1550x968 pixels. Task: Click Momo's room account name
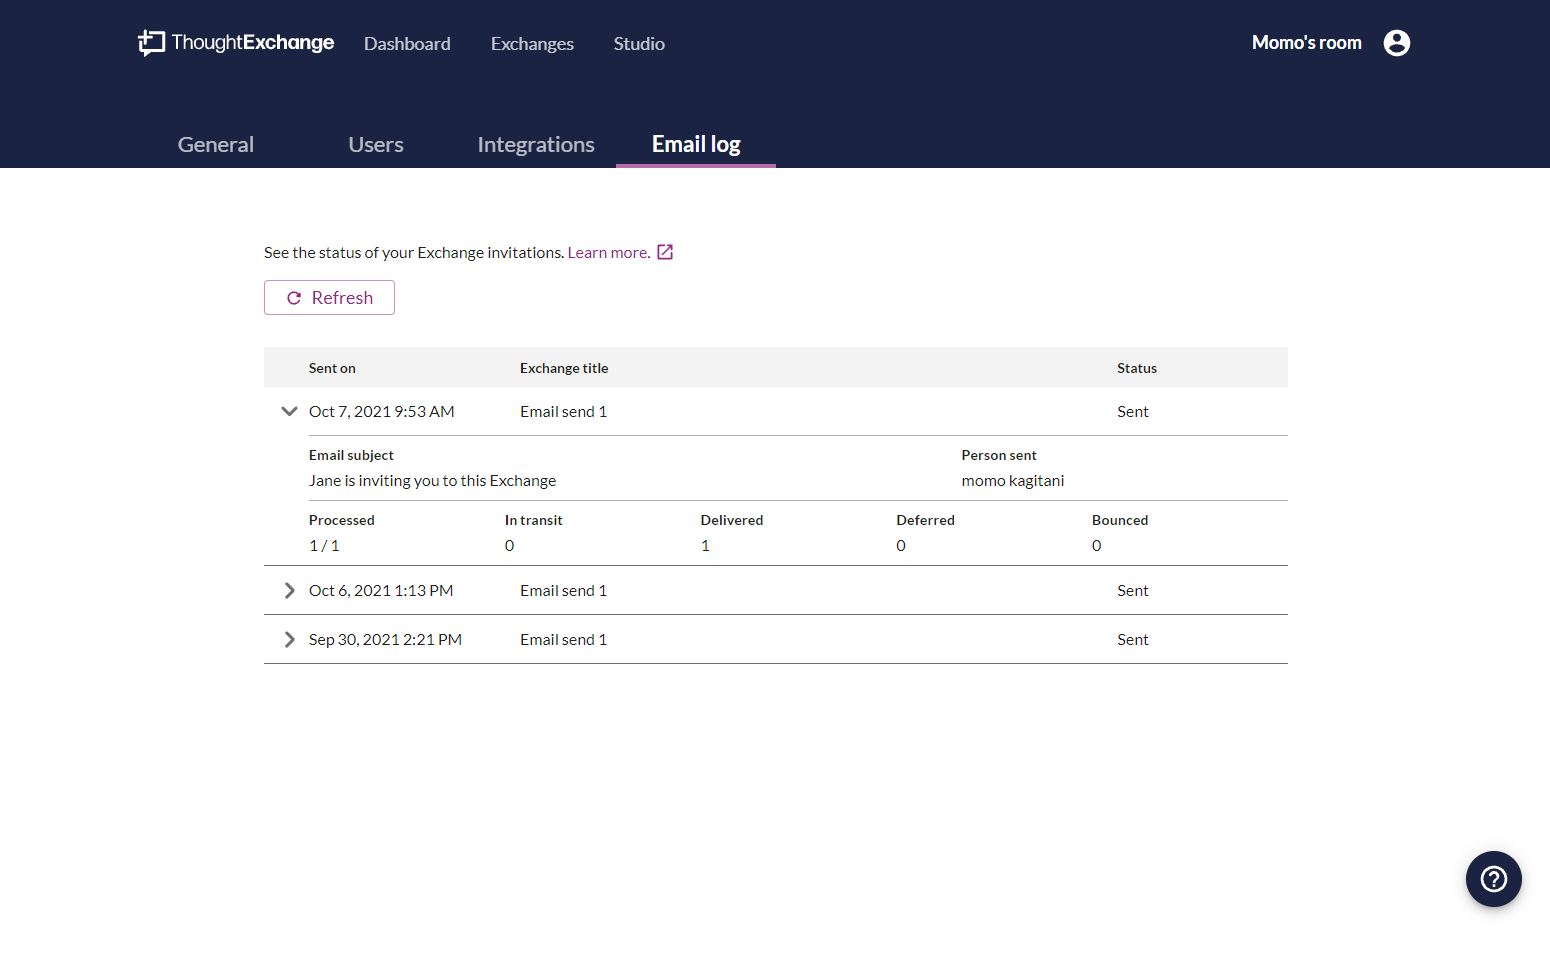pyautogui.click(x=1306, y=43)
